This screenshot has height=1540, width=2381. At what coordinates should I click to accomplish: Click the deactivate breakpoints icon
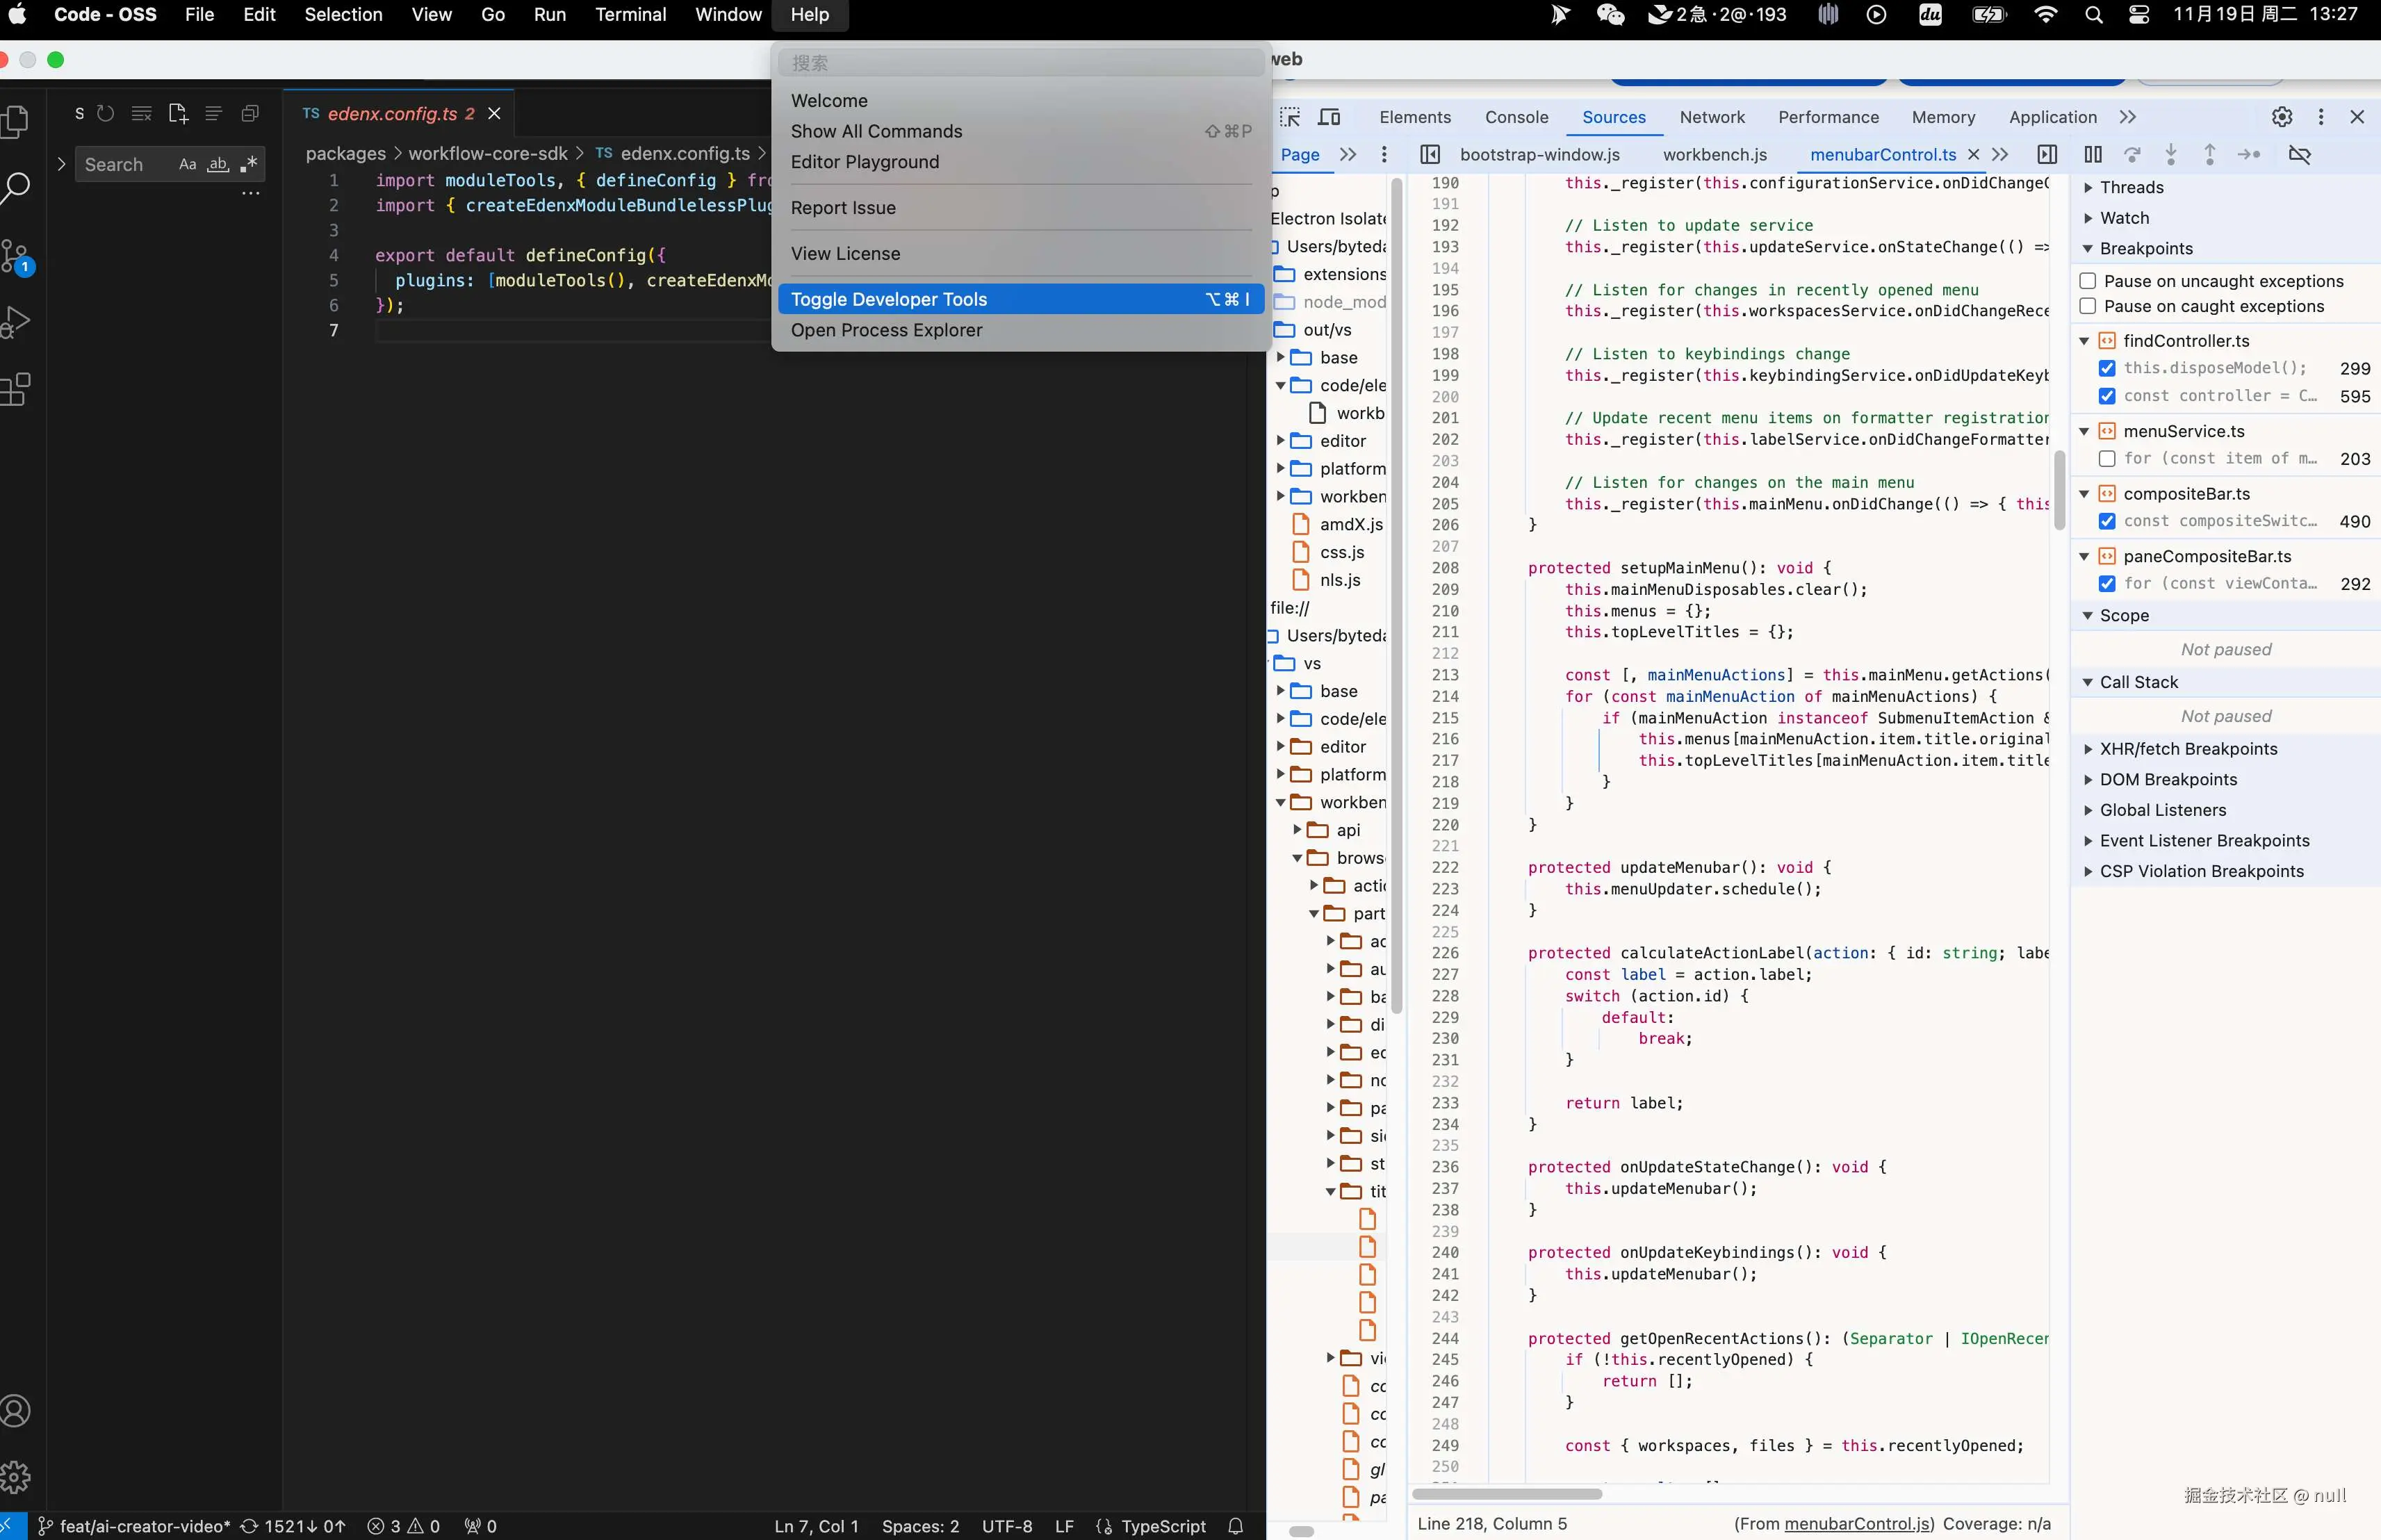pyautogui.click(x=2299, y=154)
